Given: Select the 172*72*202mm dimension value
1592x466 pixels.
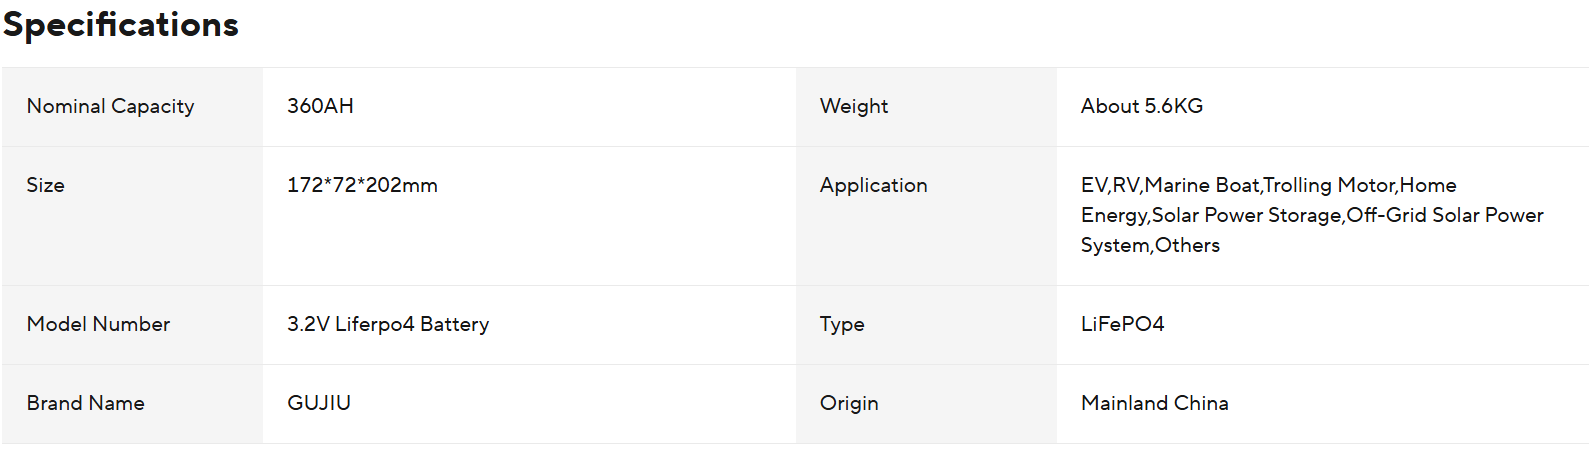Looking at the screenshot, I should [362, 185].
